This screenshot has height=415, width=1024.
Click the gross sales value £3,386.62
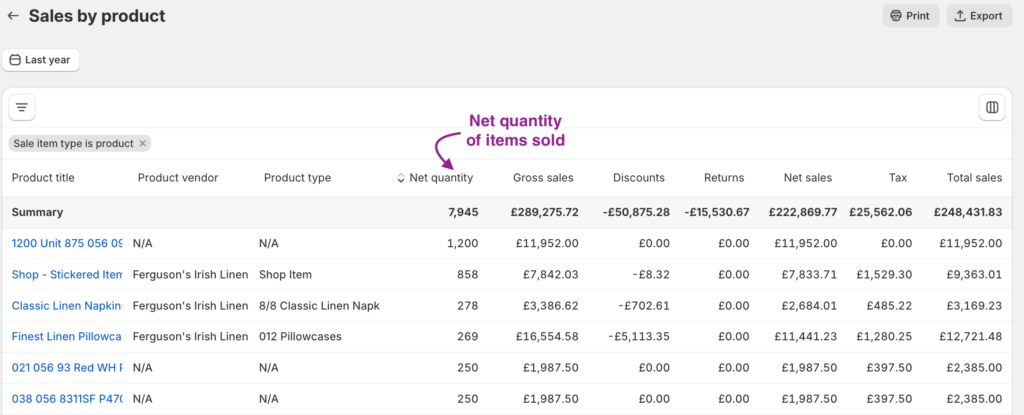coord(551,305)
